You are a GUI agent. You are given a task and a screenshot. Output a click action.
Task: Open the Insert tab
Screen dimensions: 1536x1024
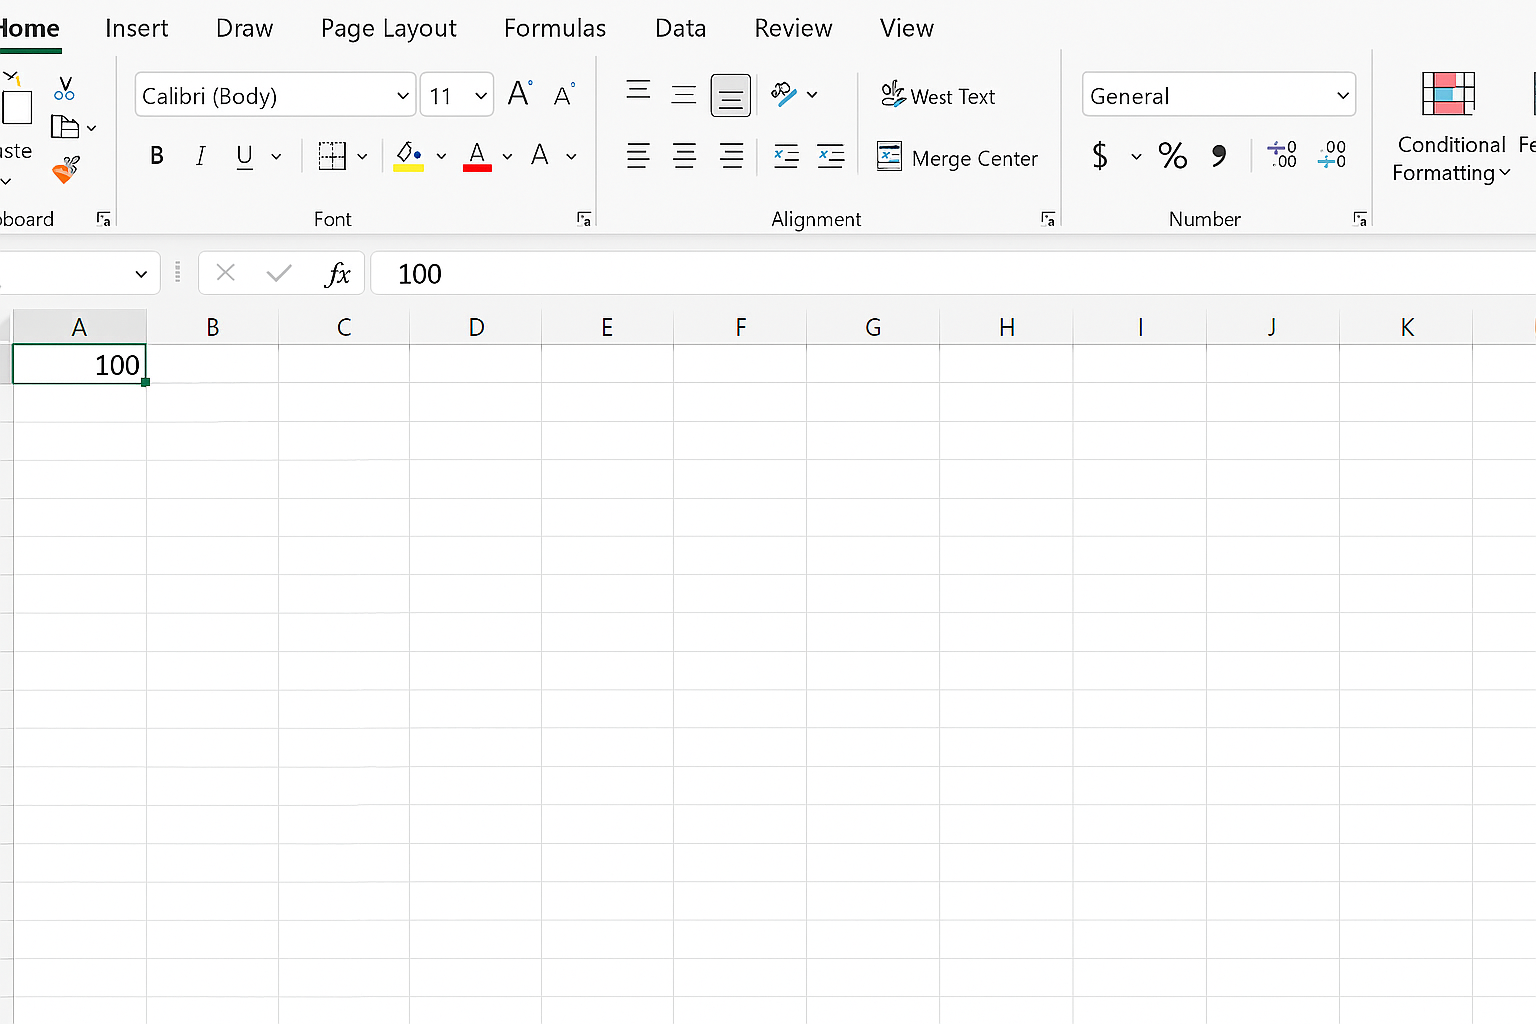click(x=137, y=28)
